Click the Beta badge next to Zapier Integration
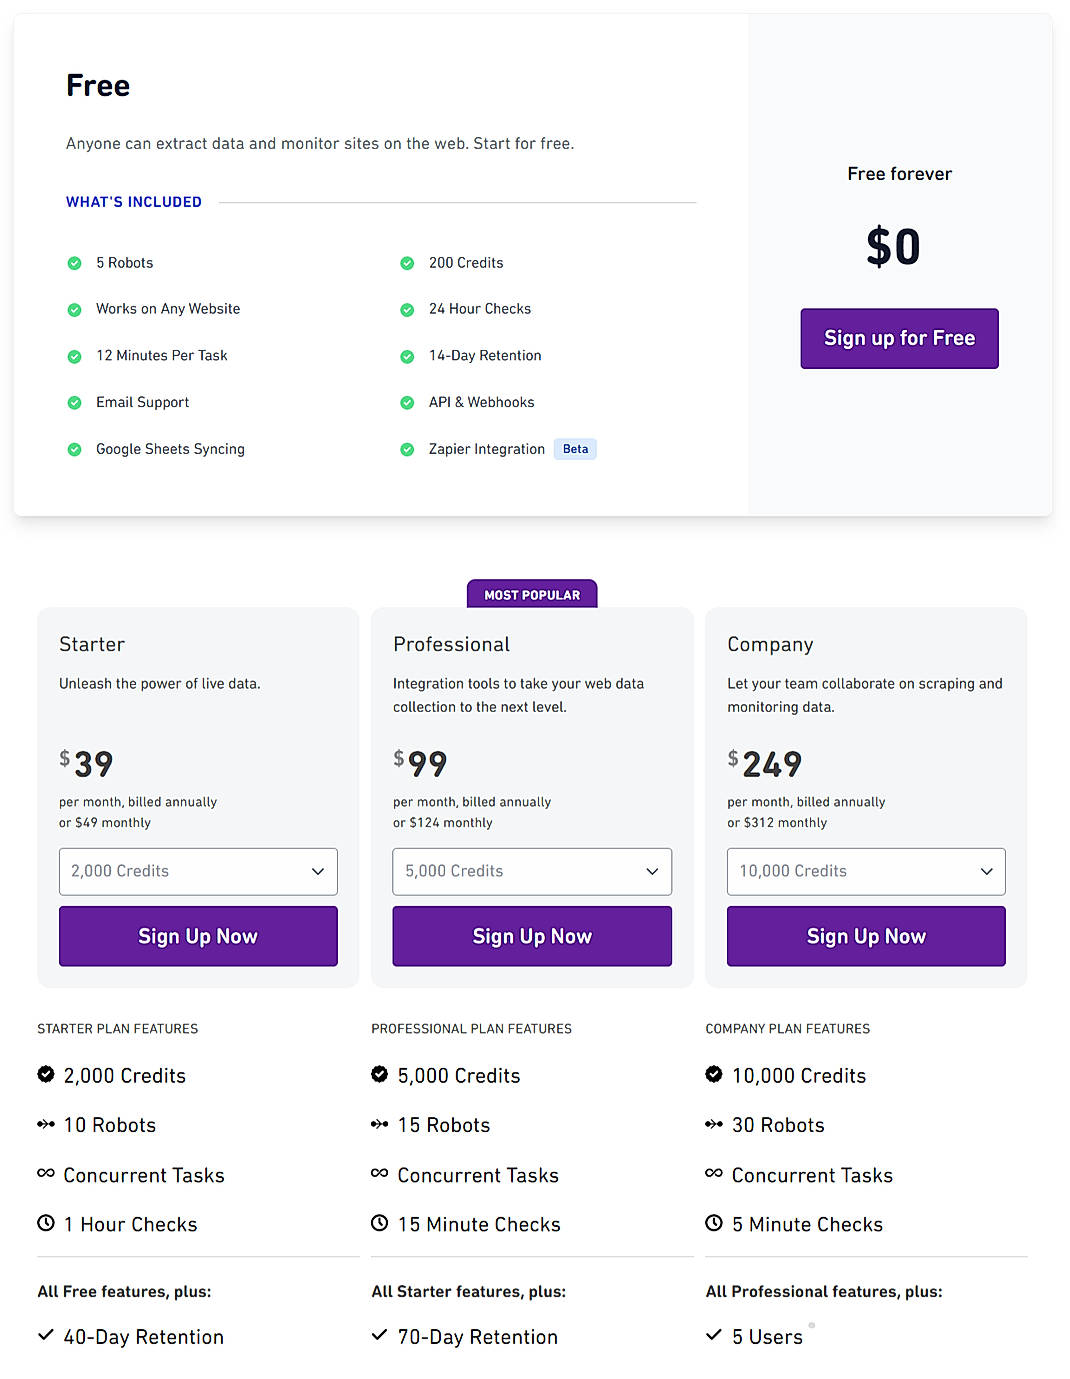 pos(575,449)
